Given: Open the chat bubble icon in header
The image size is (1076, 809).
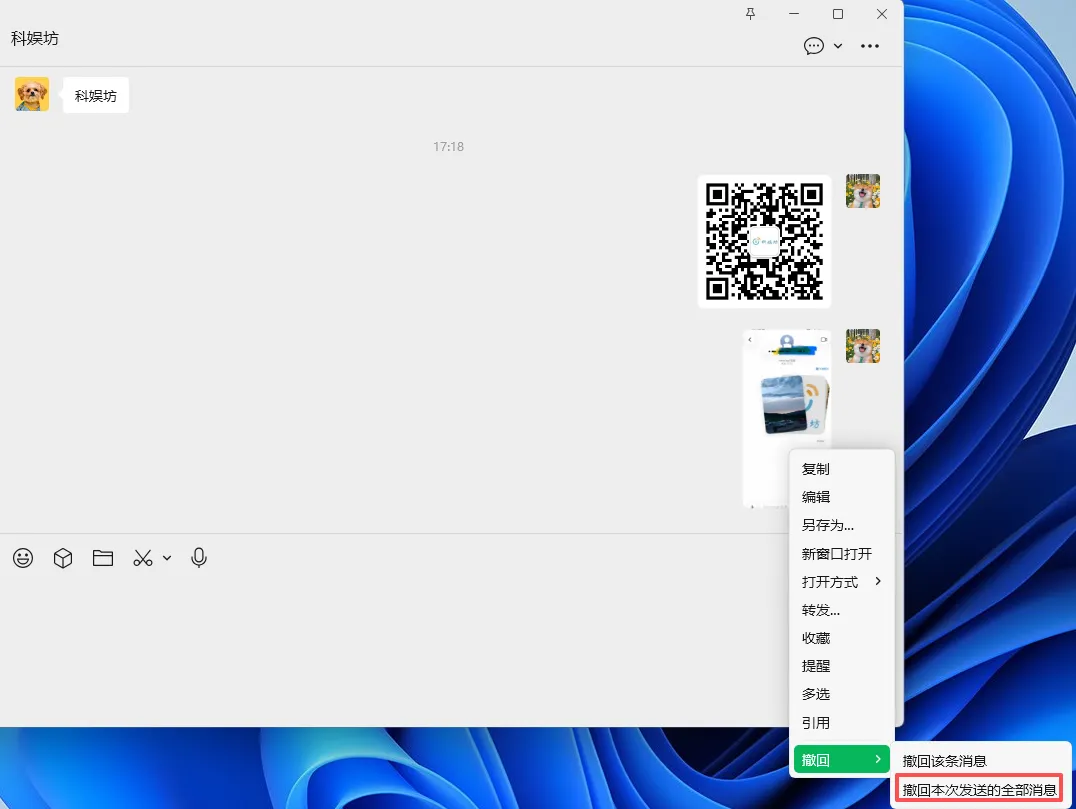Looking at the screenshot, I should click(814, 46).
